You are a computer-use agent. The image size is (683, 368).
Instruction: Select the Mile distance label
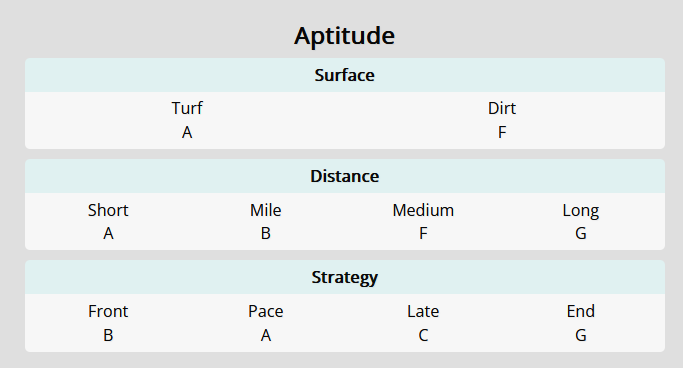click(x=266, y=210)
